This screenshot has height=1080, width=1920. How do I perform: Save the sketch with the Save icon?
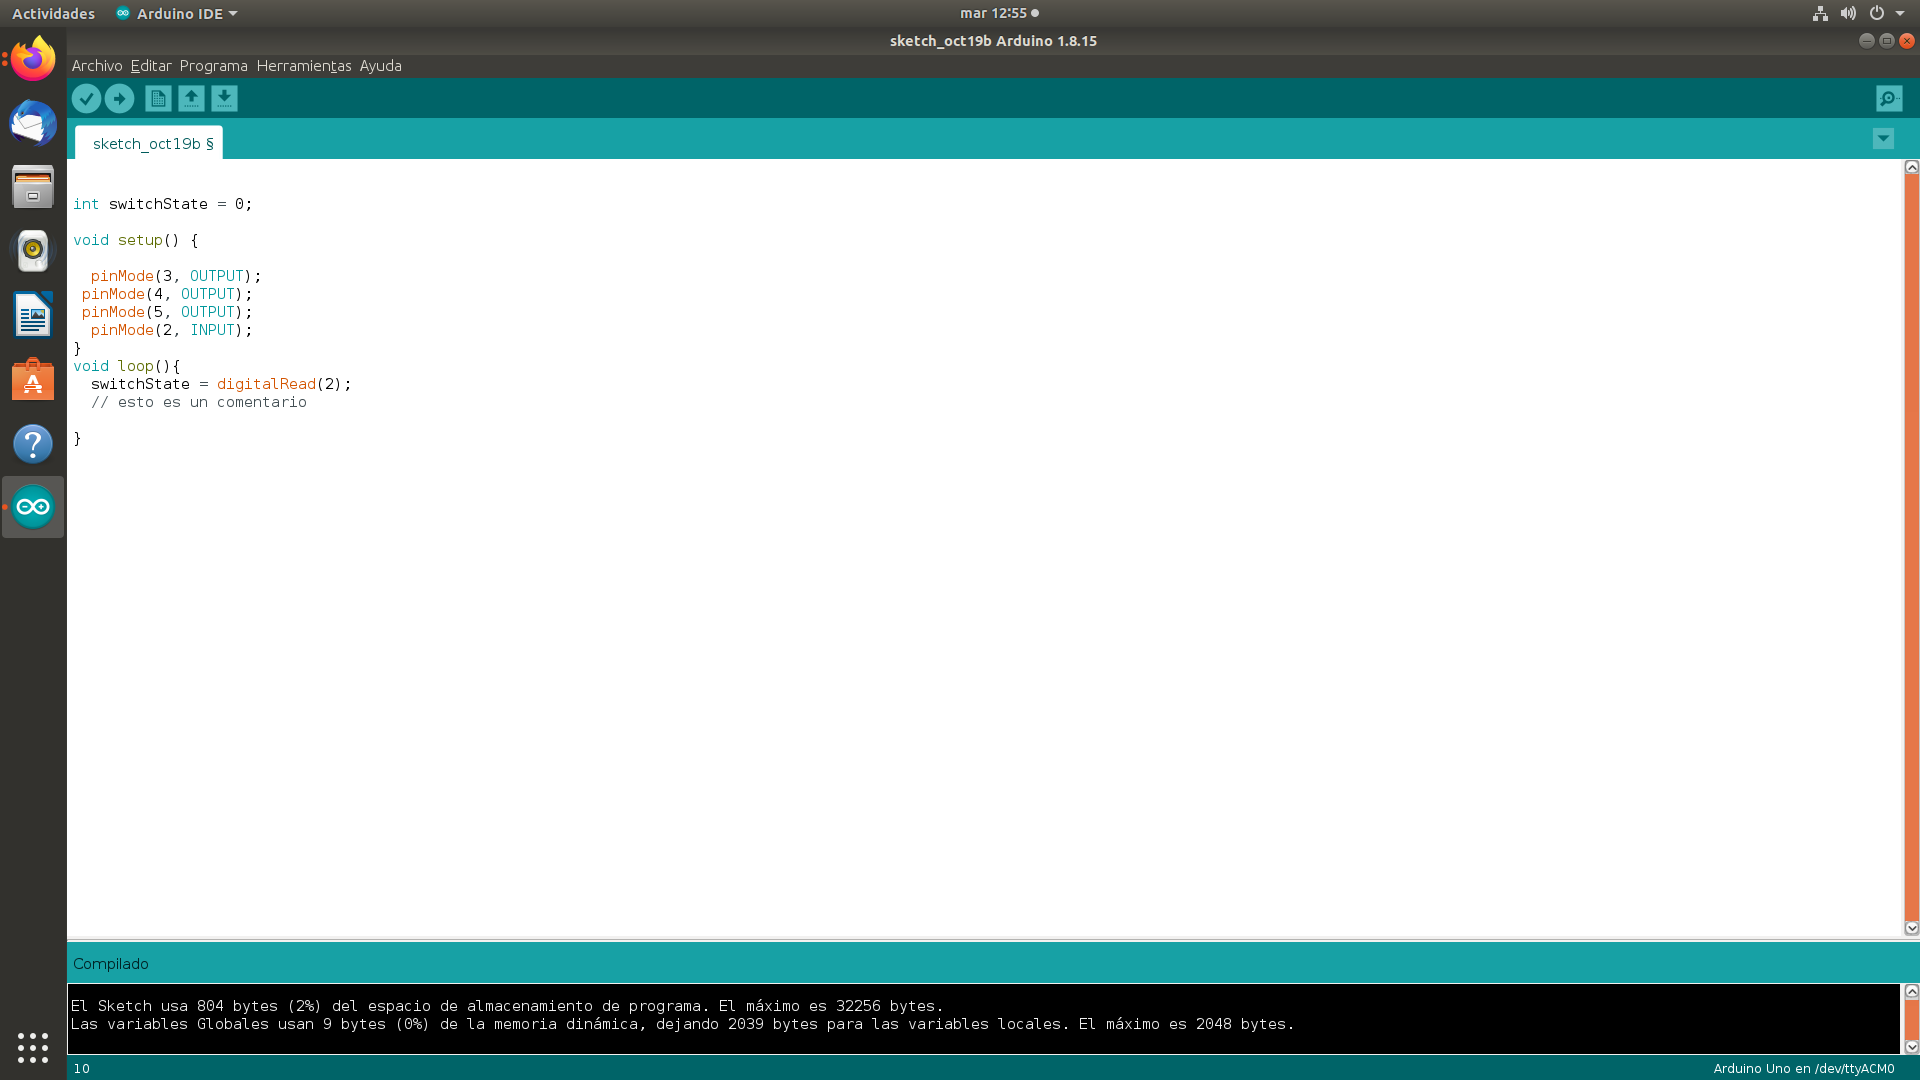(x=224, y=98)
